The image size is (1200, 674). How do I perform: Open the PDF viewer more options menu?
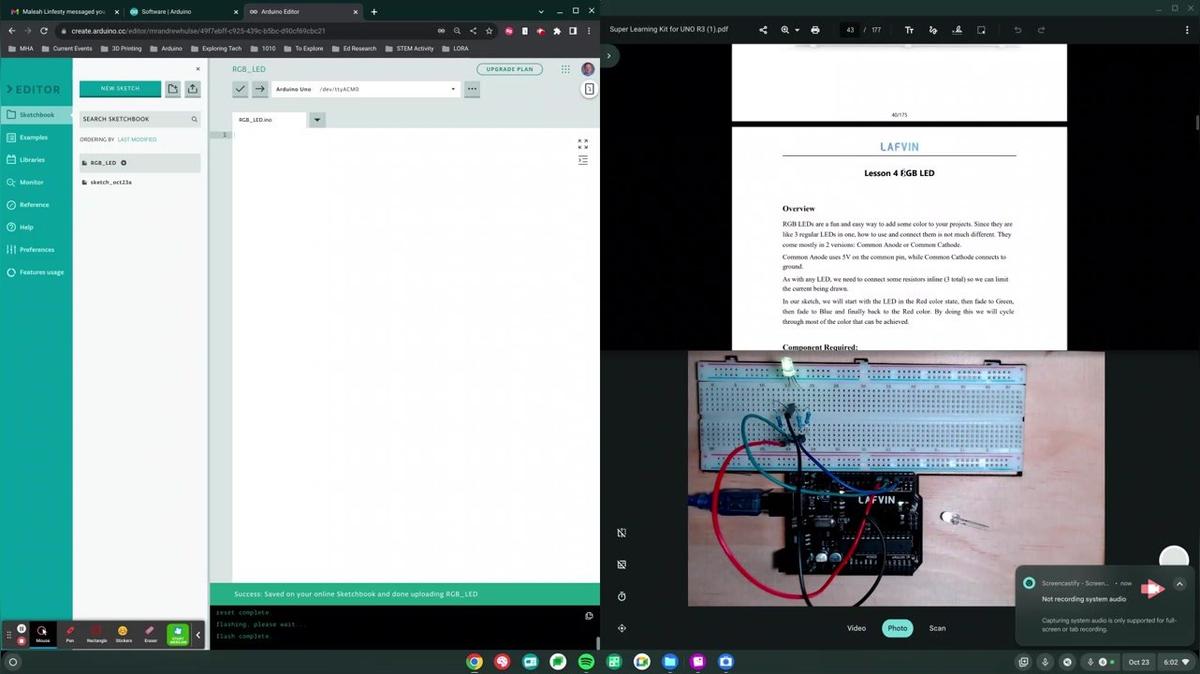(x=1188, y=30)
